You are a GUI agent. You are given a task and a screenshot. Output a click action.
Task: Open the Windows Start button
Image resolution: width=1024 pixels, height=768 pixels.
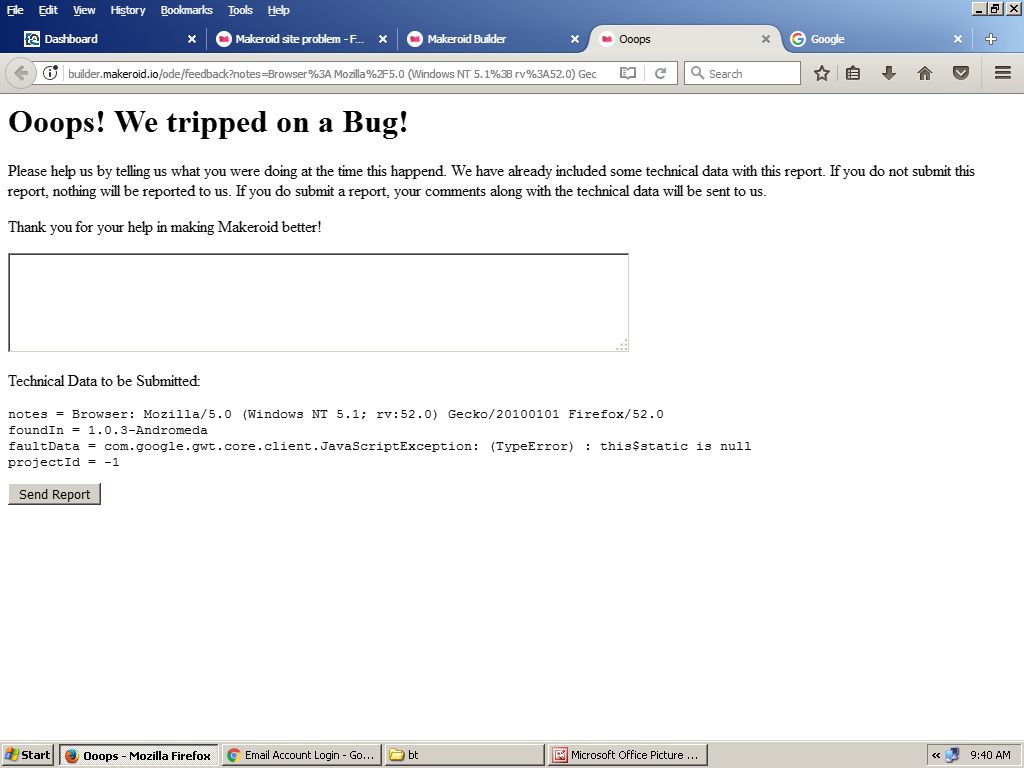[27, 755]
